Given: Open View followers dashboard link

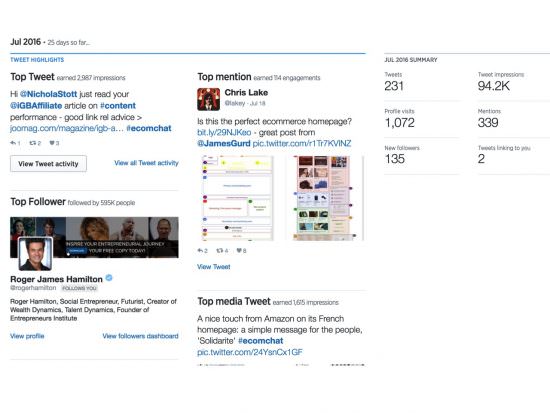Looking at the screenshot, I should point(140,336).
